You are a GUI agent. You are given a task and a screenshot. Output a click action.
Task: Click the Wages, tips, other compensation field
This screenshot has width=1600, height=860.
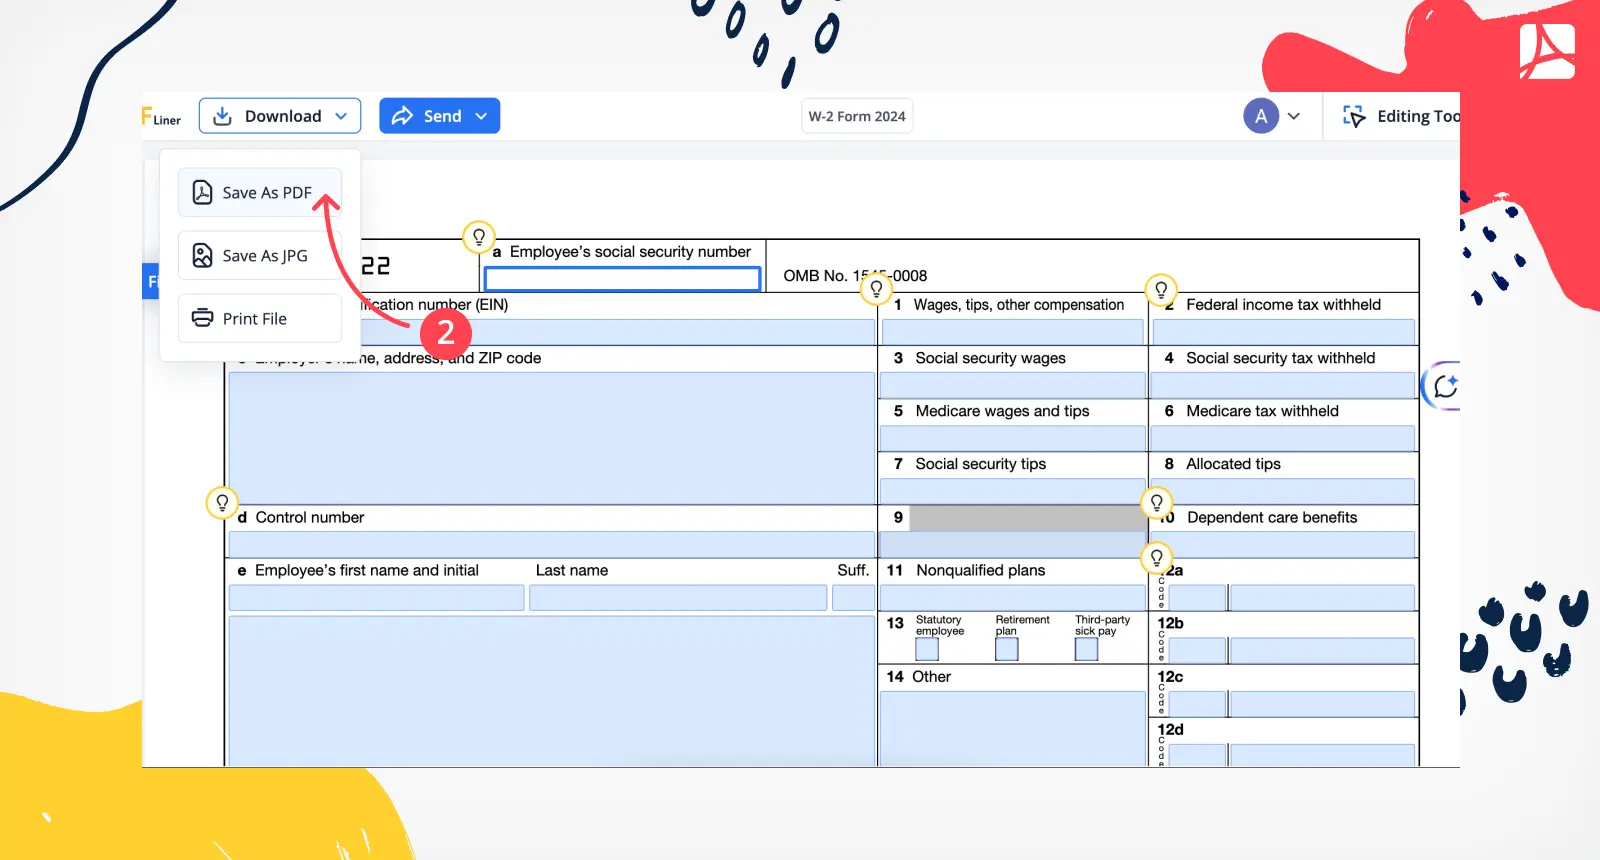click(1012, 331)
